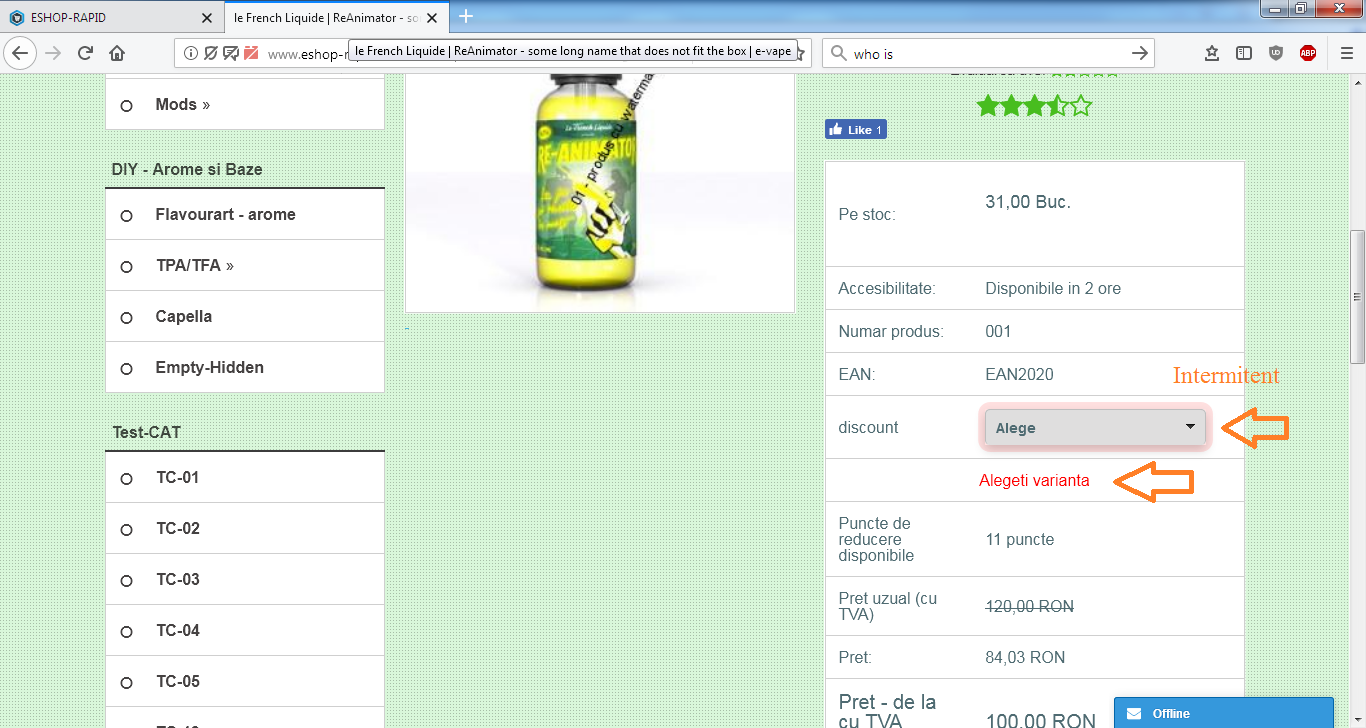Rate the product with the fifth star
1366x728 pixels.
pos(1081,105)
